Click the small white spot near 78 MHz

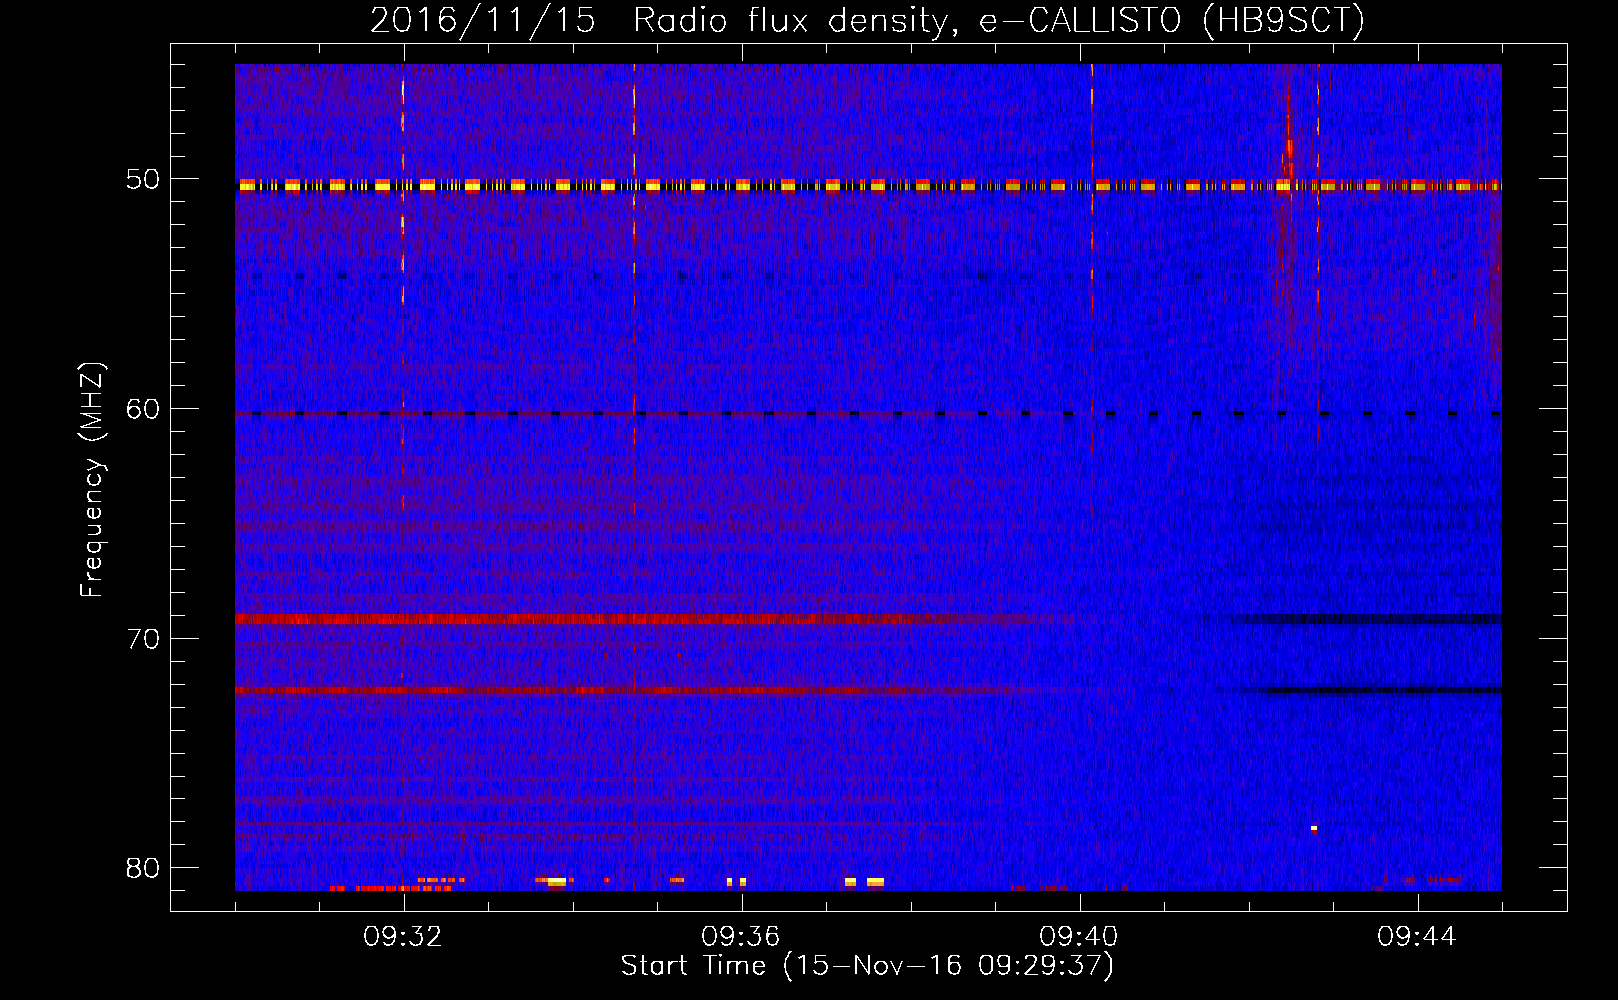(1314, 828)
